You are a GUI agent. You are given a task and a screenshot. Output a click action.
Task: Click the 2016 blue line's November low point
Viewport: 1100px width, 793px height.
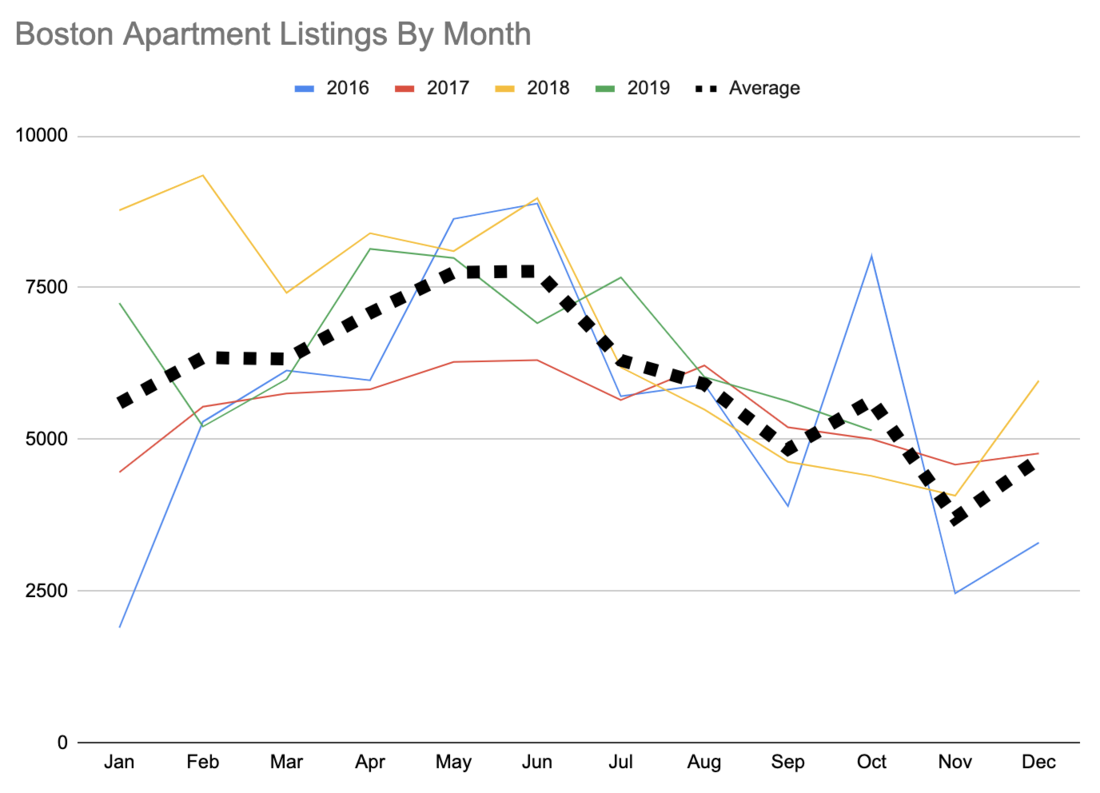pyautogui.click(x=955, y=593)
